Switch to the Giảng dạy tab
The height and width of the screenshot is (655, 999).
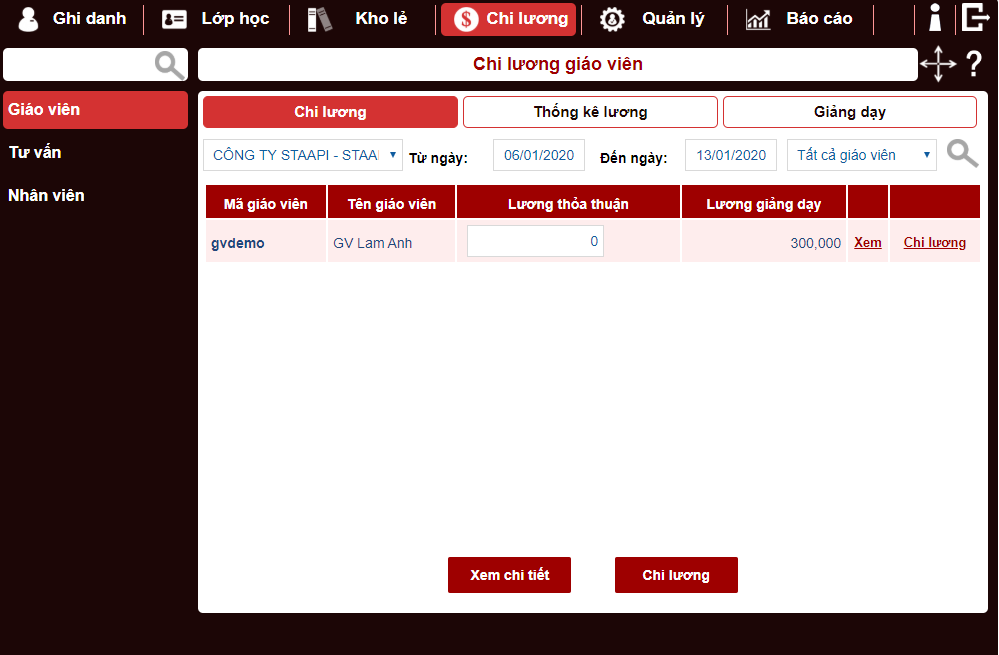pyautogui.click(x=849, y=112)
